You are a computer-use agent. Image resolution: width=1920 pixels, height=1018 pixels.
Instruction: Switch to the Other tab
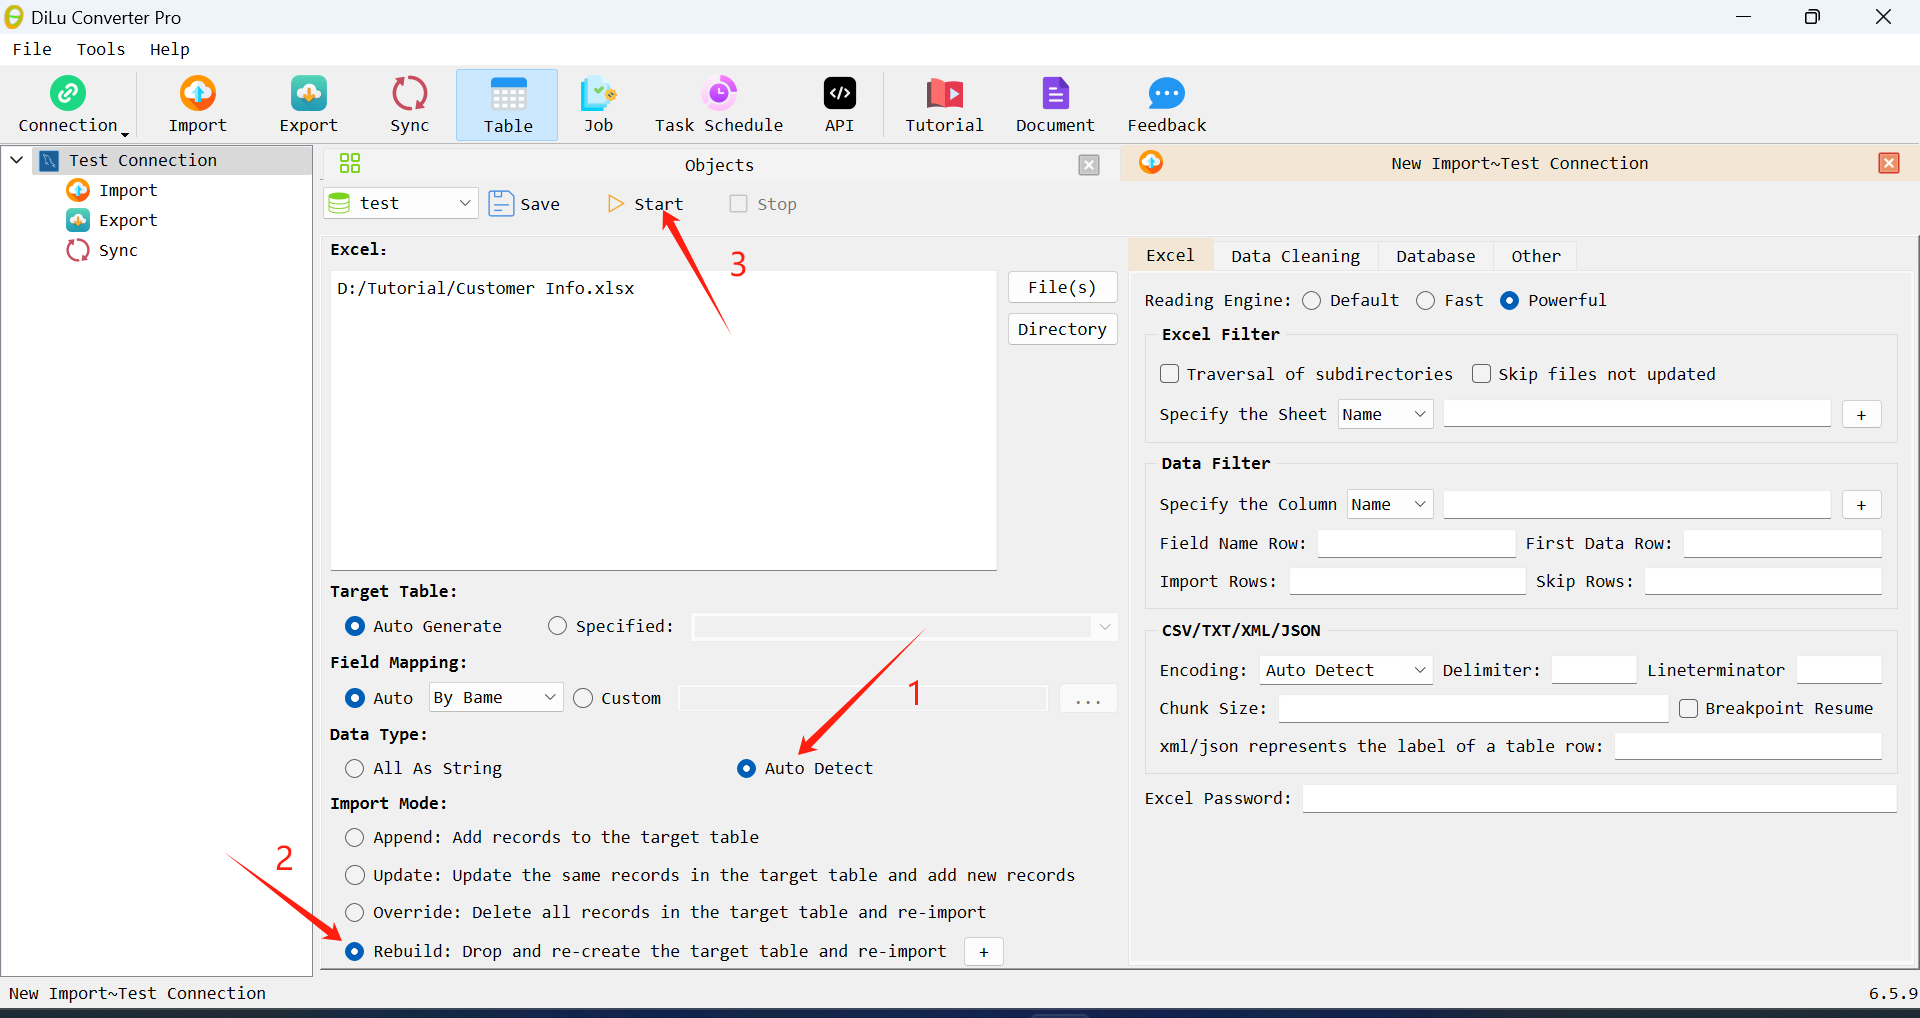coord(1535,256)
